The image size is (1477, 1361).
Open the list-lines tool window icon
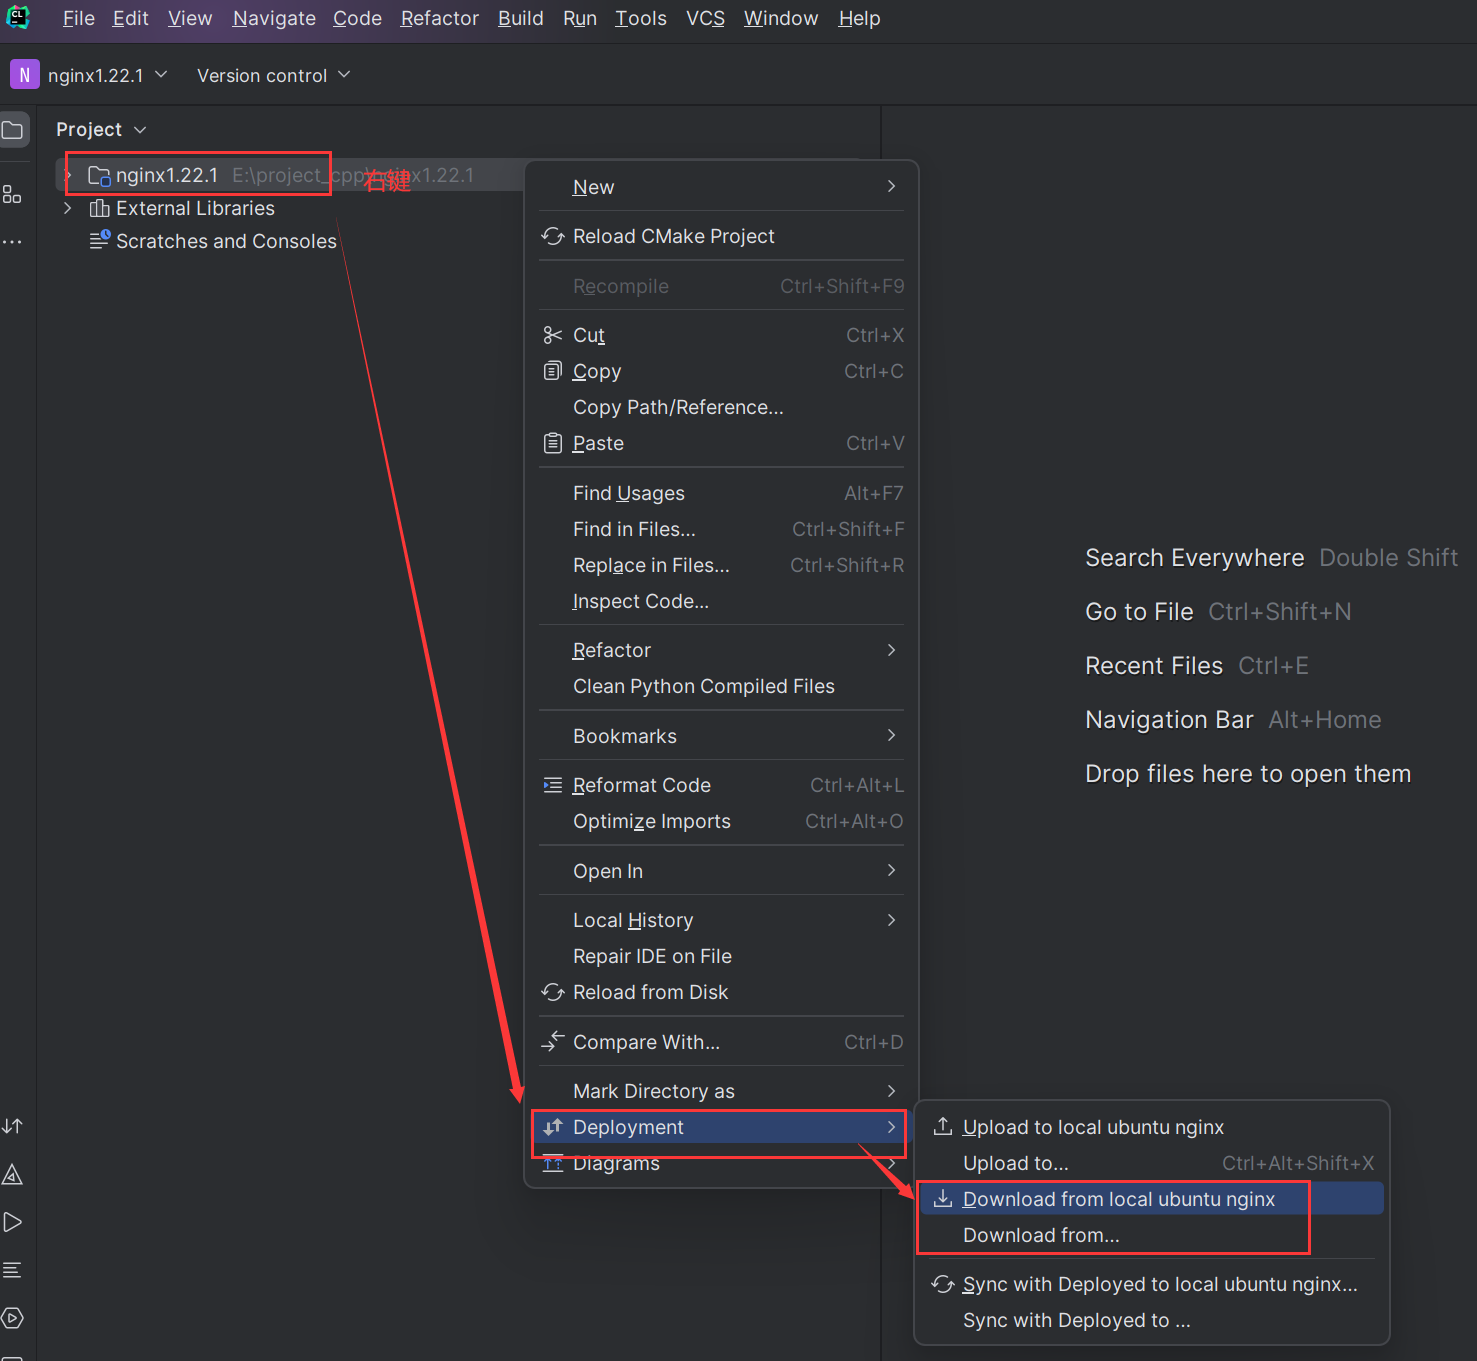coord(13,1270)
